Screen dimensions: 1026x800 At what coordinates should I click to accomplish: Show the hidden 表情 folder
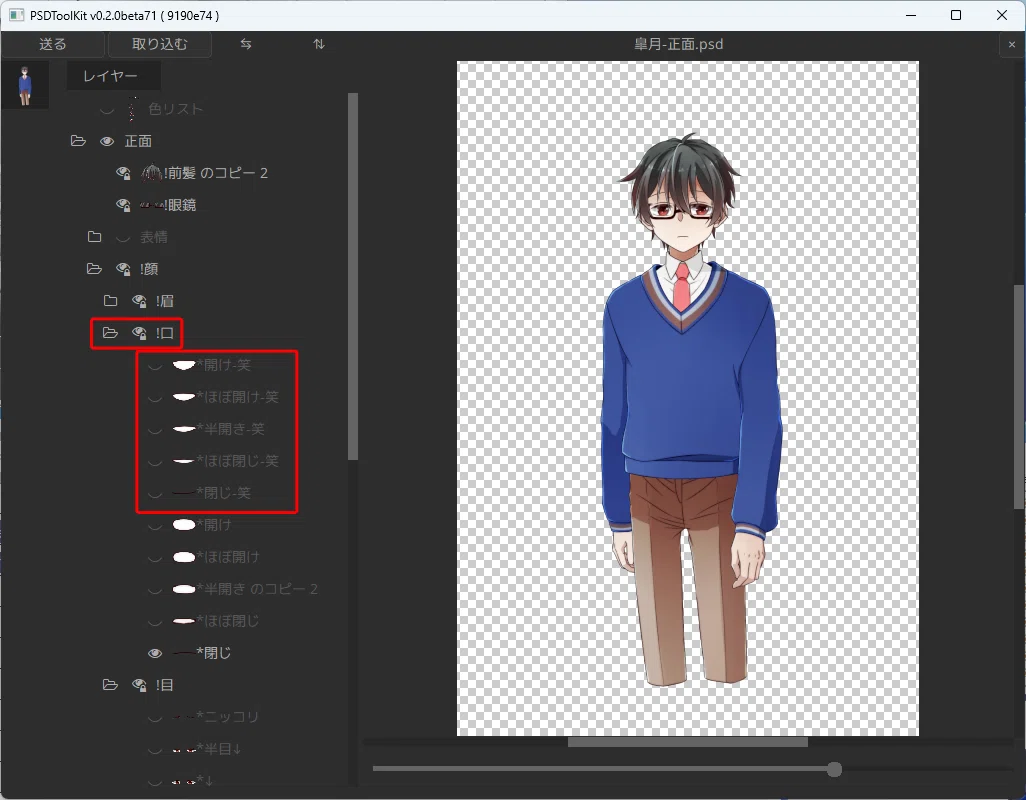click(x=122, y=237)
